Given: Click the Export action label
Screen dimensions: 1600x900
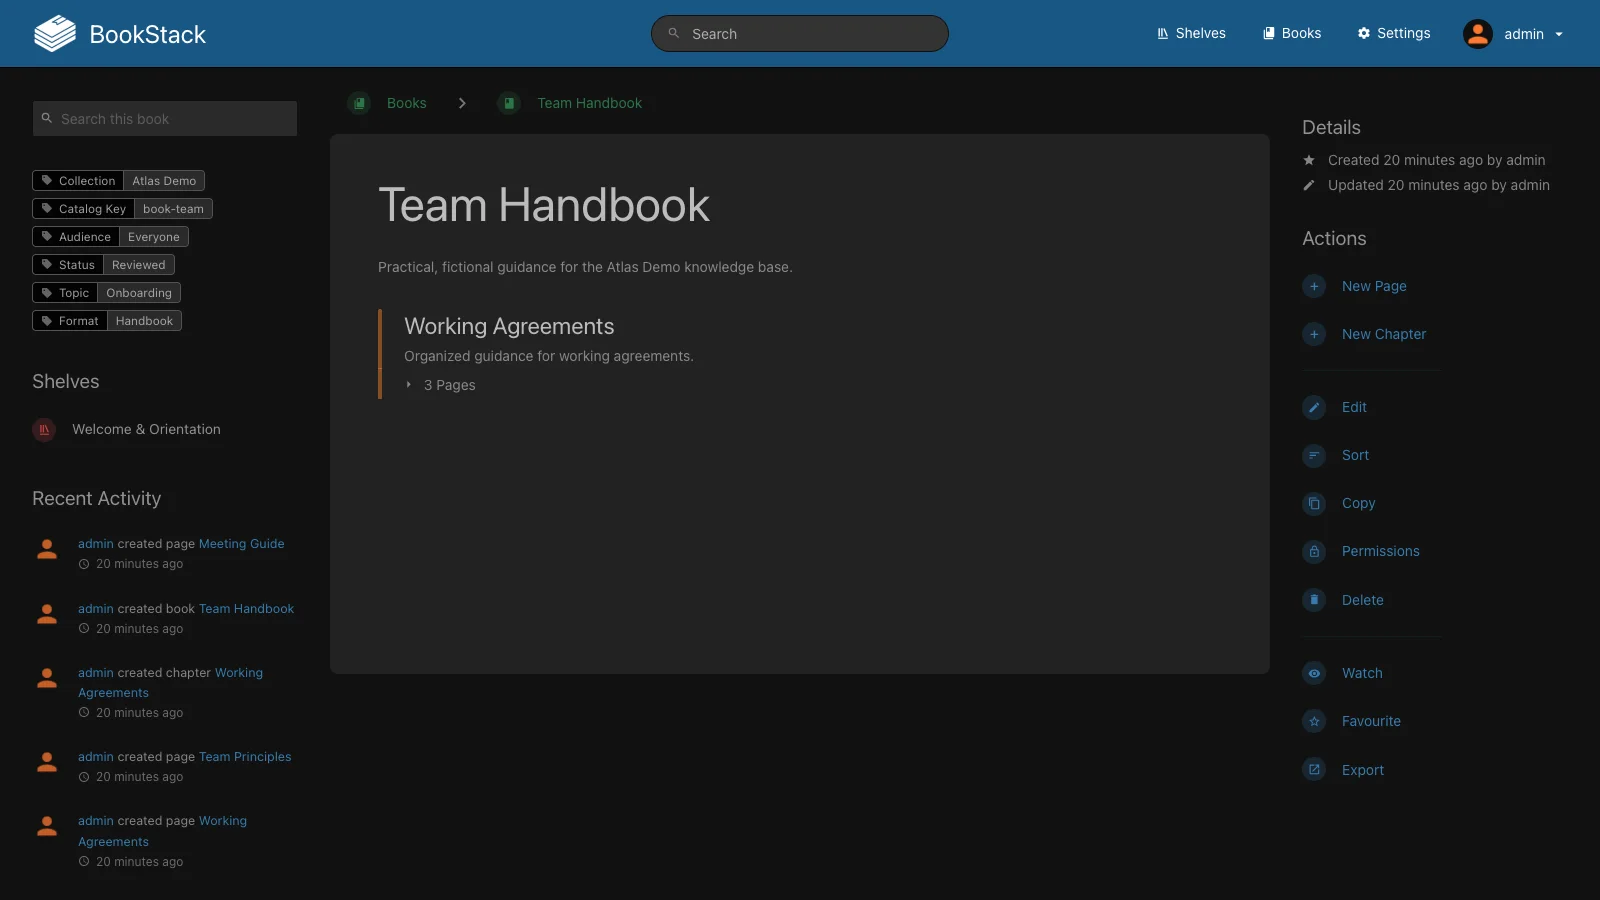Looking at the screenshot, I should click(1363, 770).
